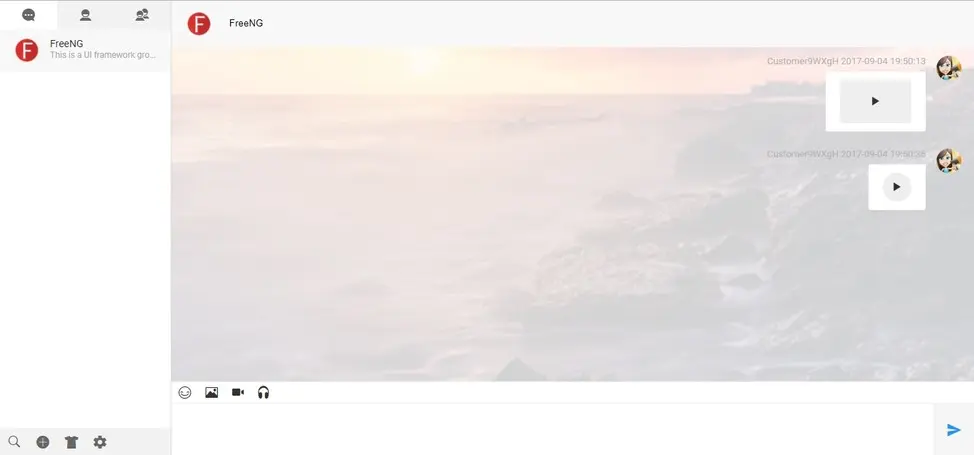Click first message sender avatar

point(949,67)
